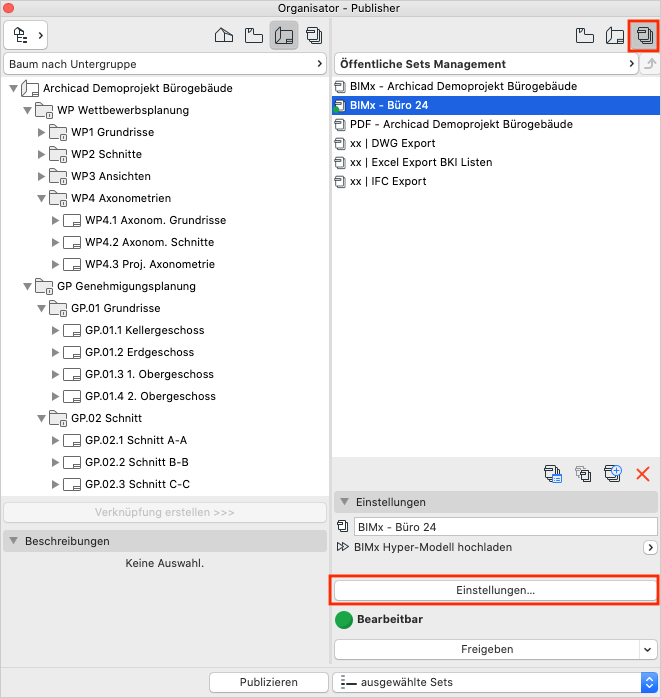
Task: Collapse GP Genehmigungsplanung folder
Action: coord(28,286)
